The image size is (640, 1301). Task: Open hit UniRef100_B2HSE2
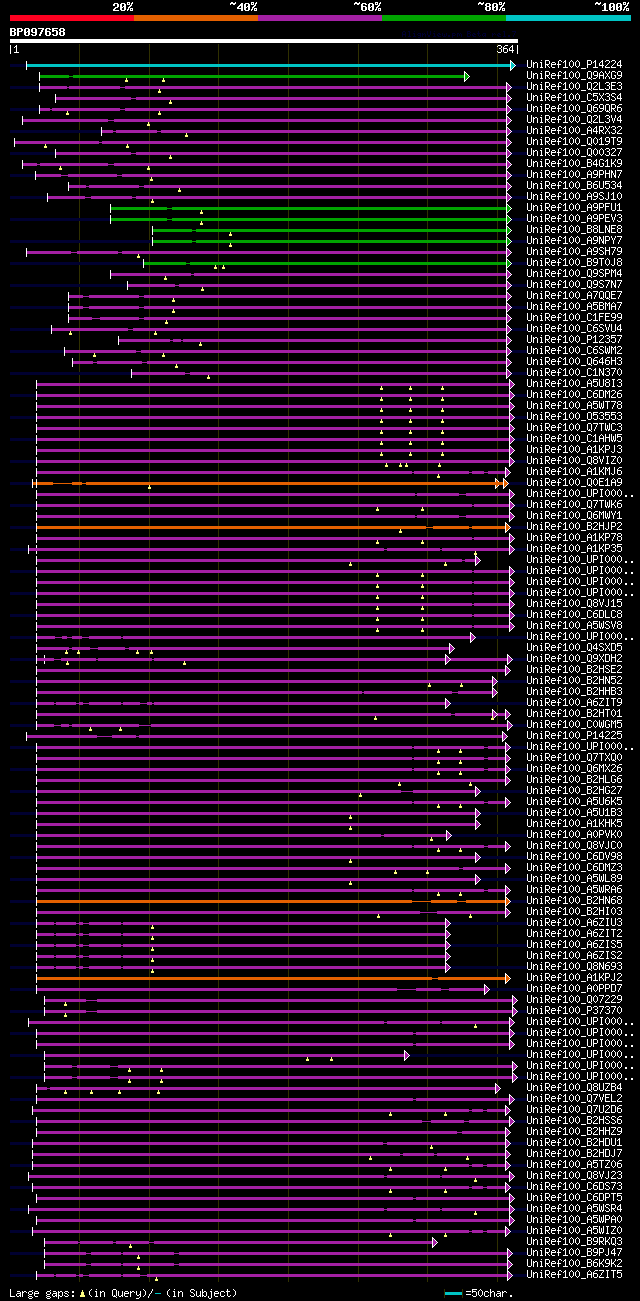point(574,670)
